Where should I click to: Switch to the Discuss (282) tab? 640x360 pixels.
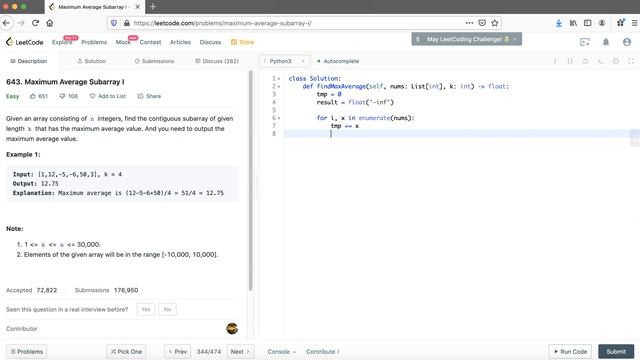click(x=217, y=61)
